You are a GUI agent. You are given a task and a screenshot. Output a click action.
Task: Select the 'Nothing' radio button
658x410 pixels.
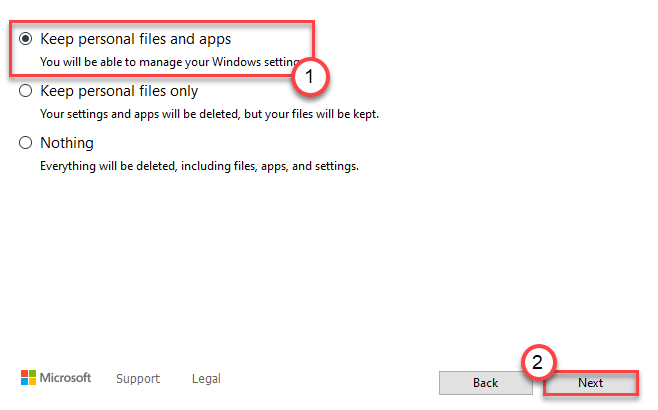tap(26, 143)
